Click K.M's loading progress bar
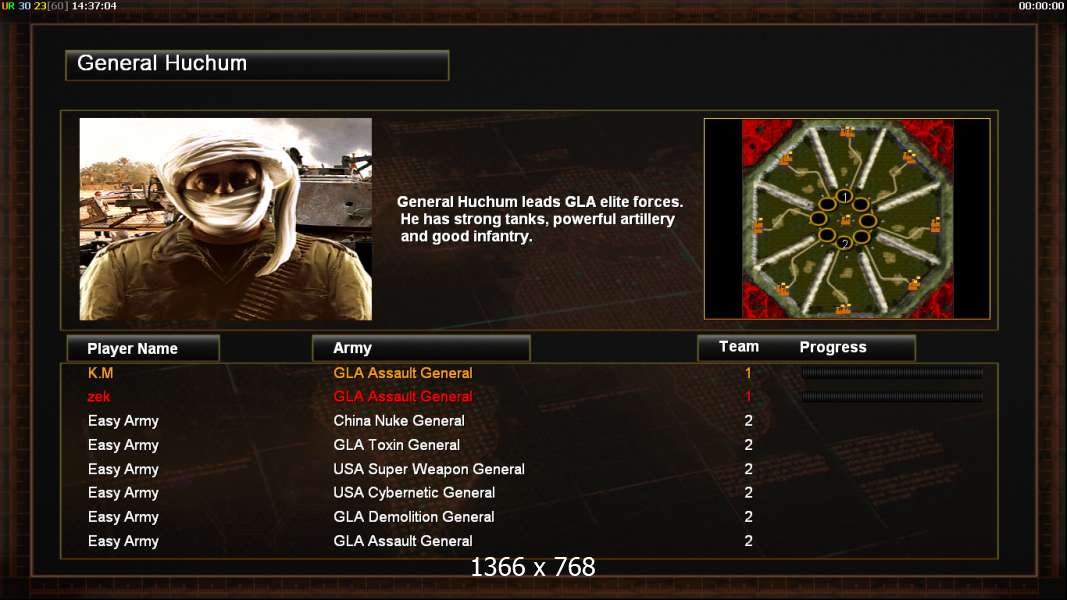 892,373
